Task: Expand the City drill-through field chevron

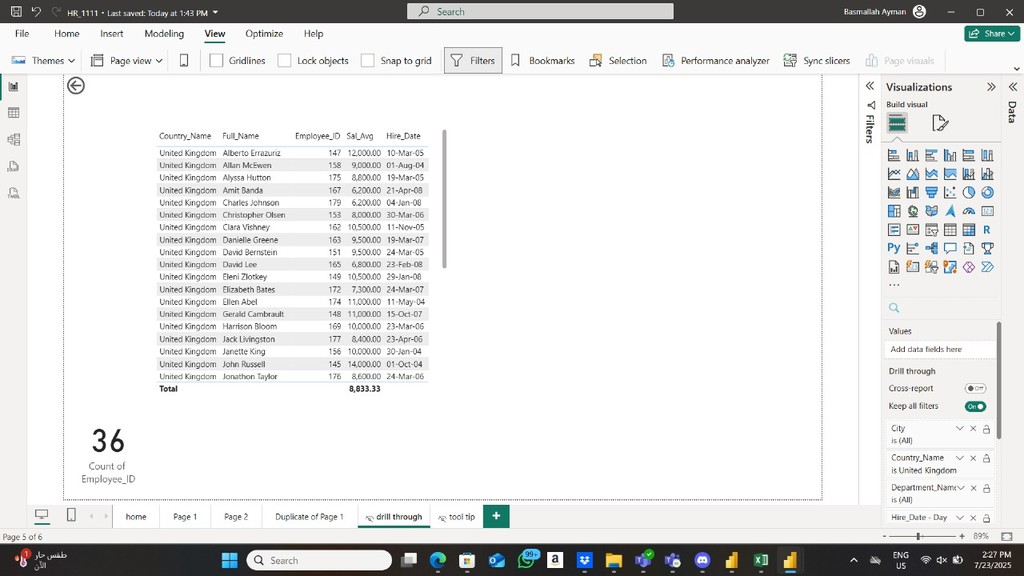Action: pos(960,429)
